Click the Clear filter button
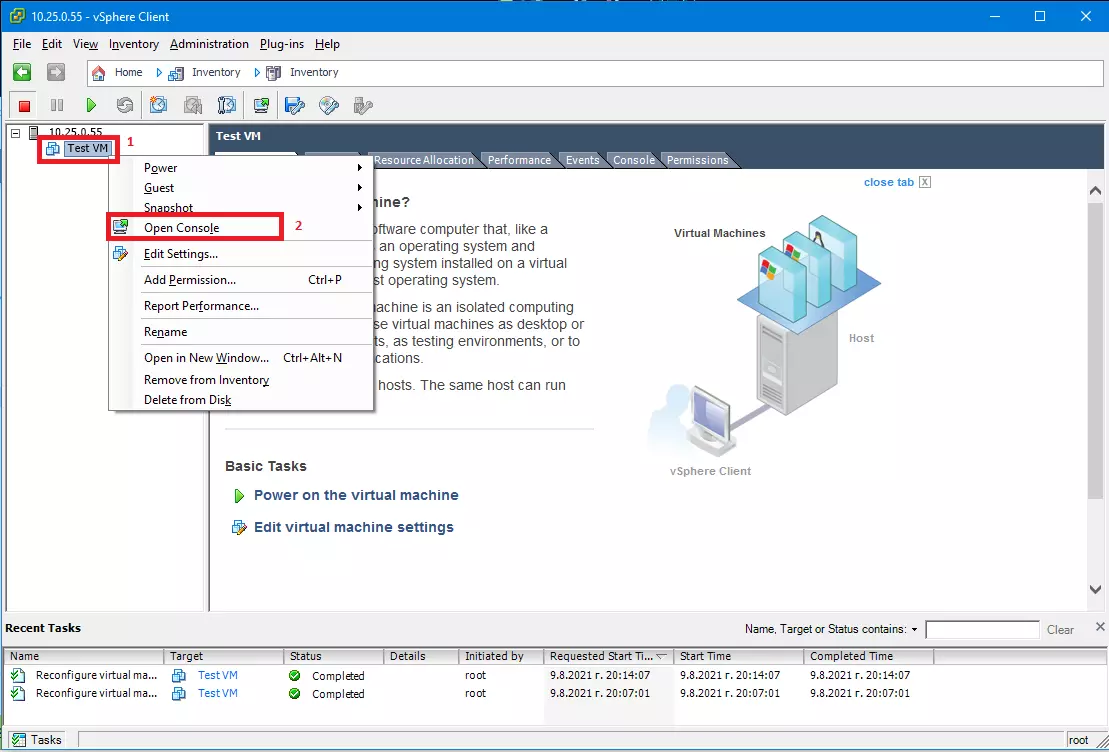The width and height of the screenshot is (1109, 752). pos(1060,630)
